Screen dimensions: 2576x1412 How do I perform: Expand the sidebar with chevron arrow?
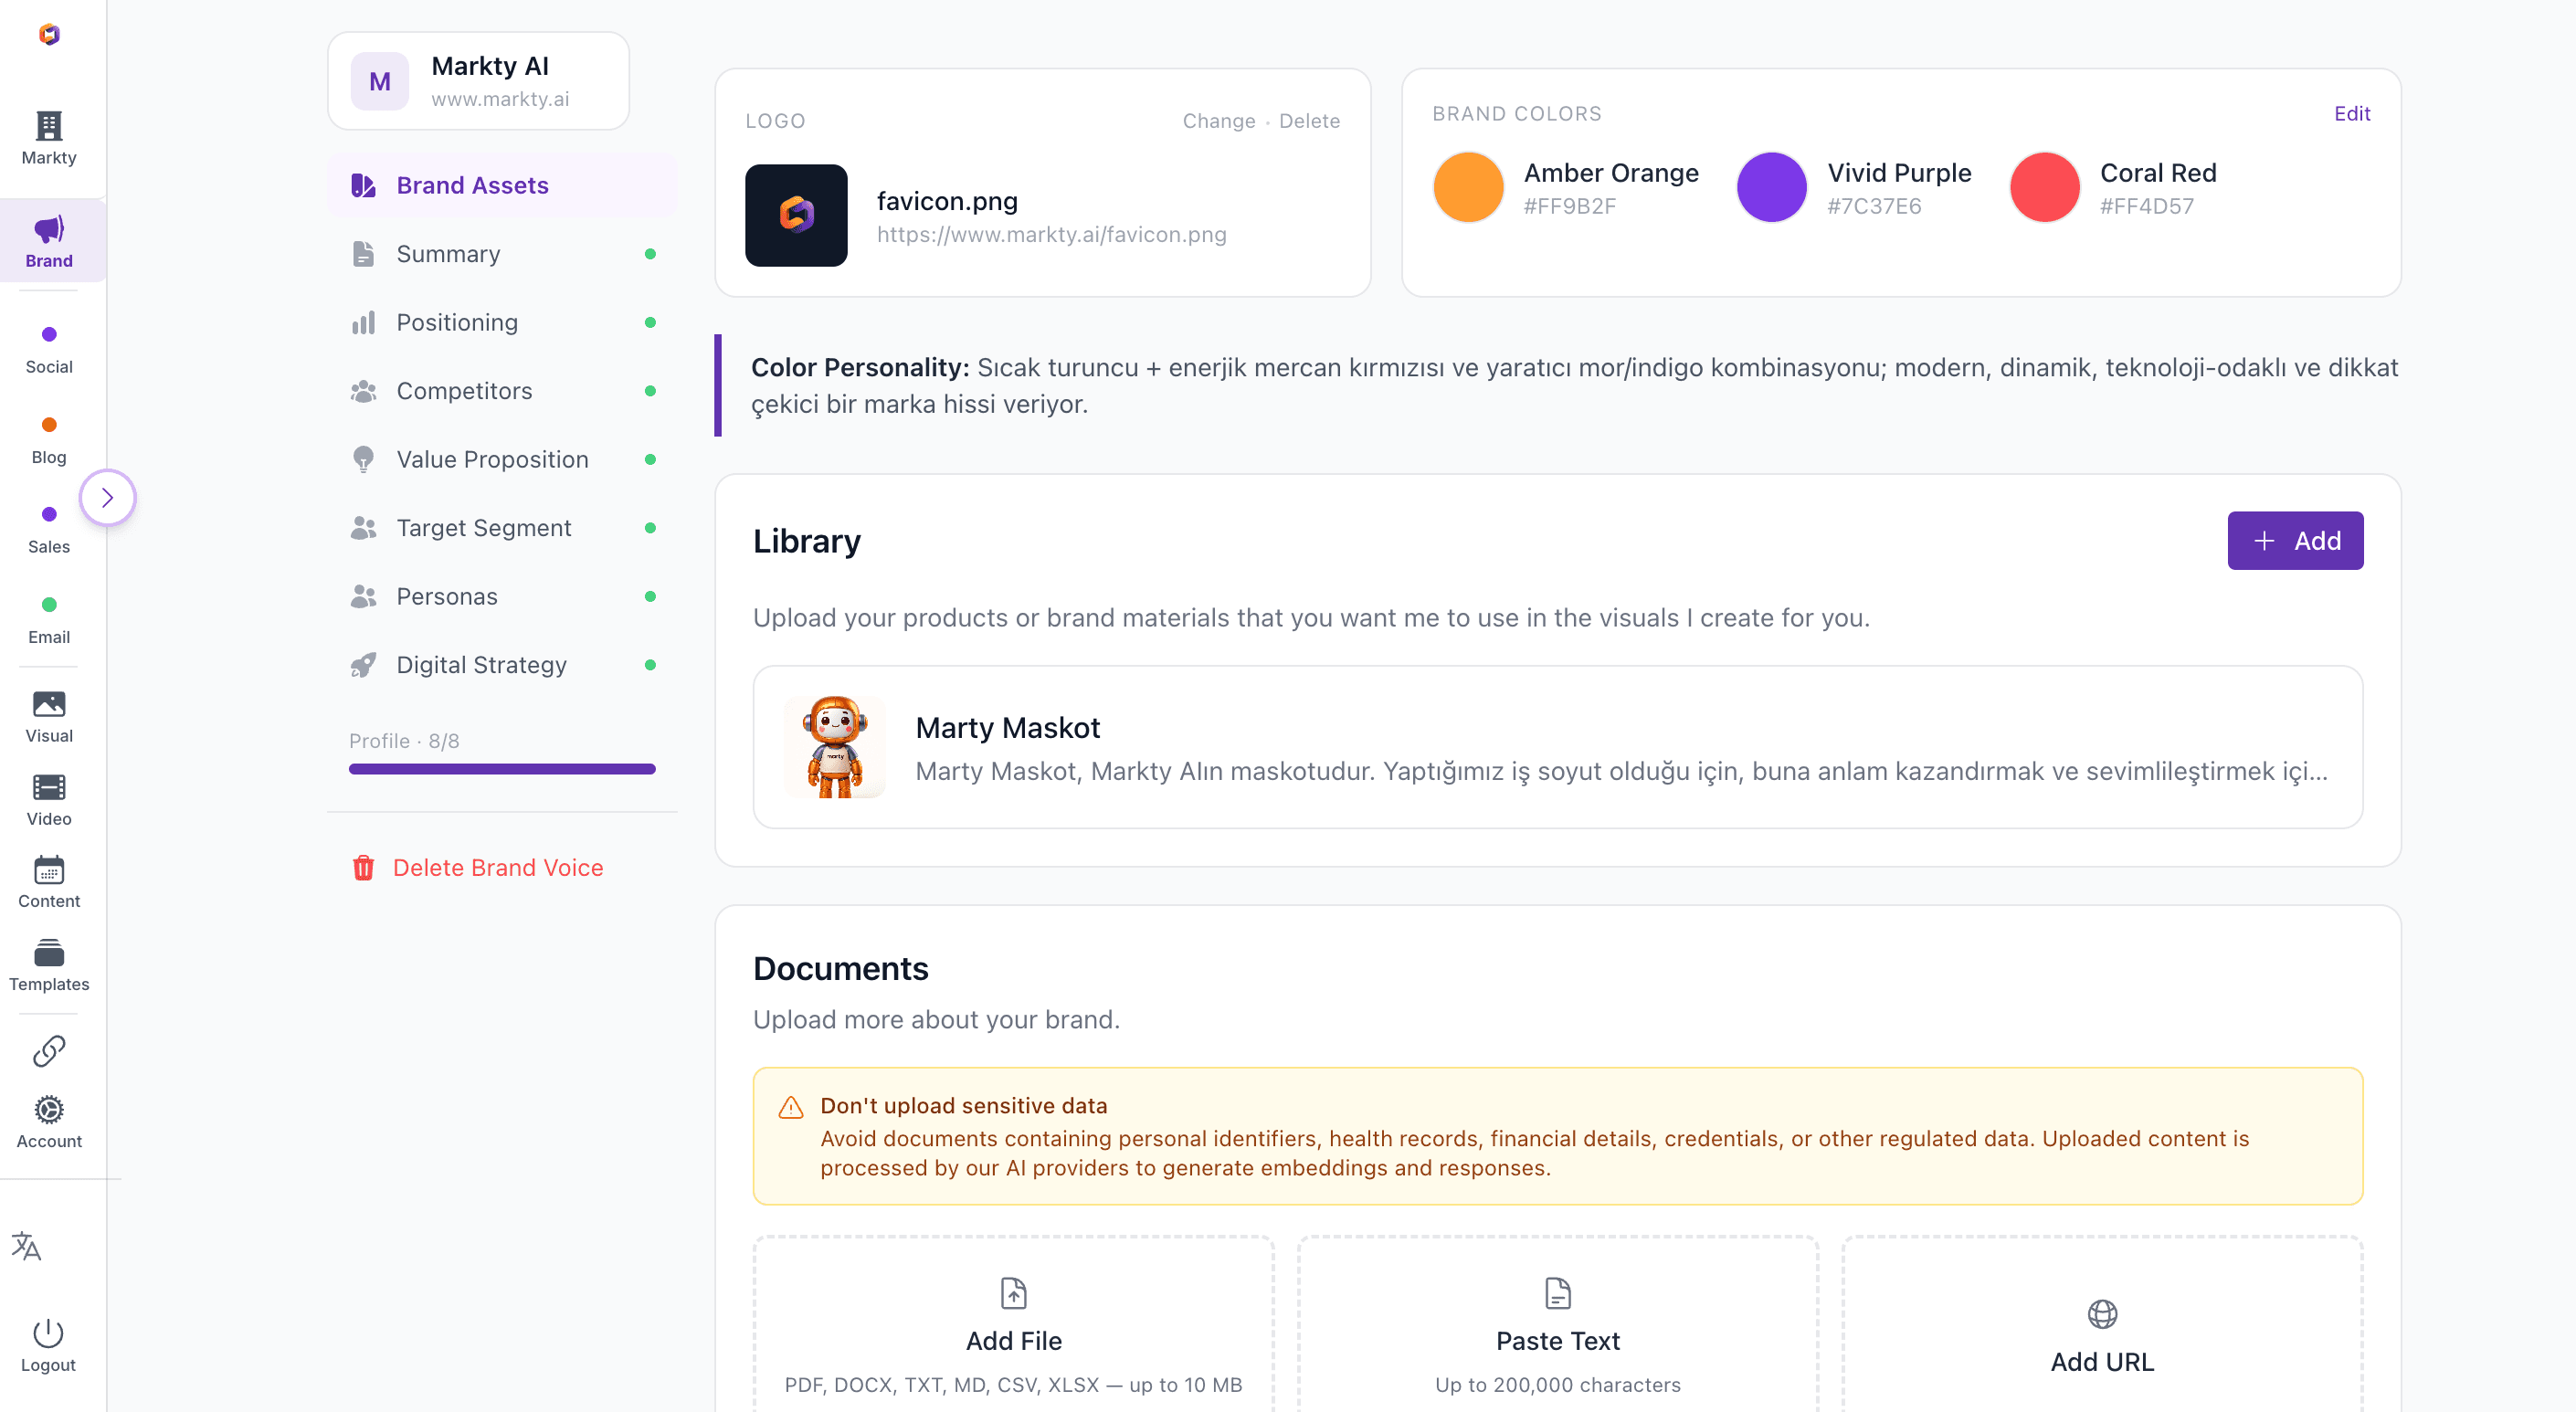click(107, 497)
